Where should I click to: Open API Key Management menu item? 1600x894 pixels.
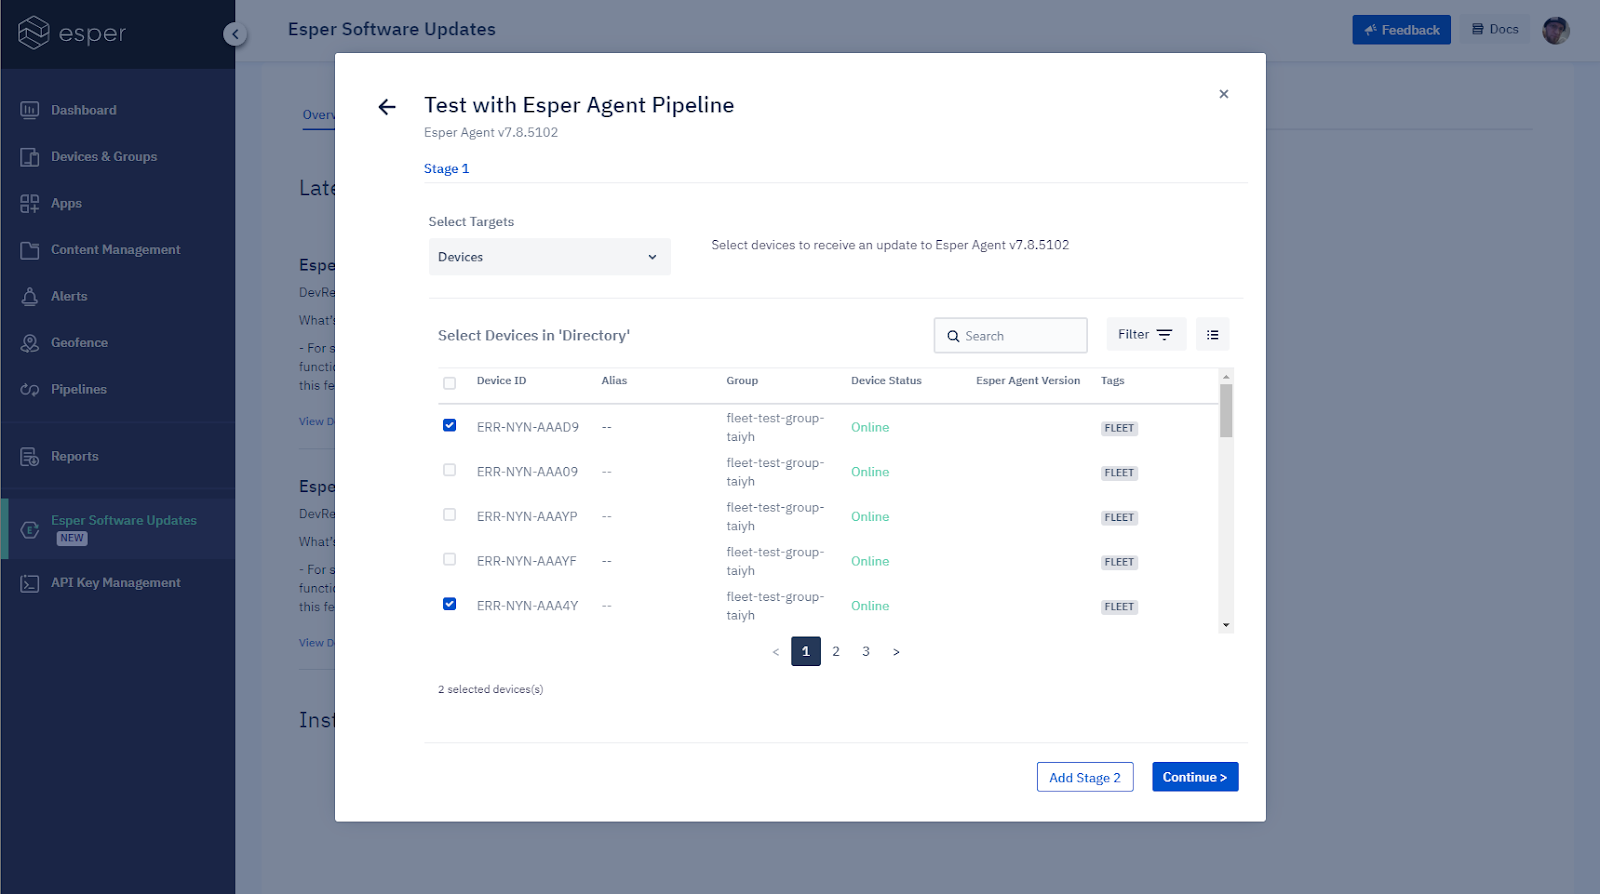pyautogui.click(x=116, y=583)
